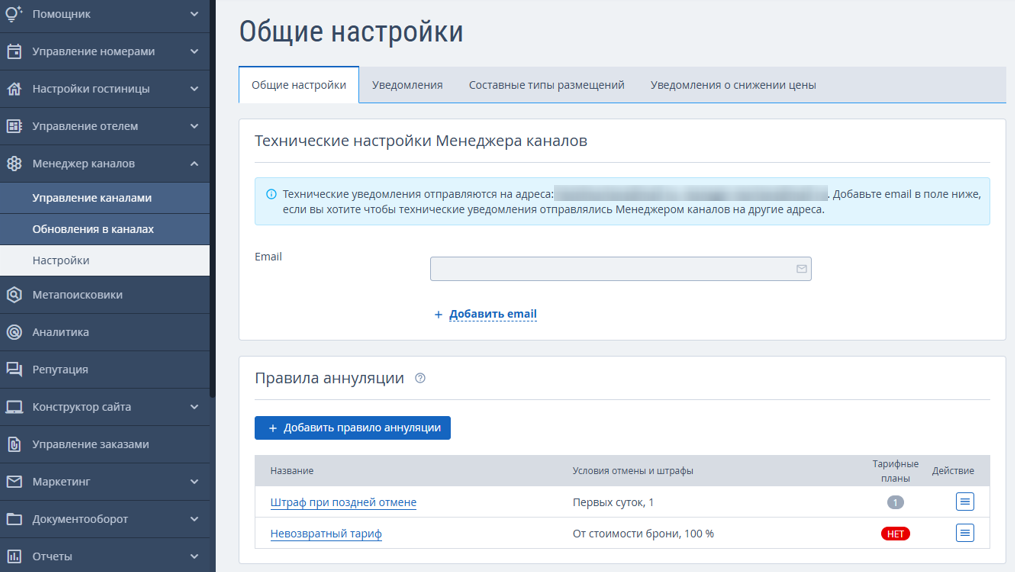Click the Управление отелем icon

coord(14,126)
